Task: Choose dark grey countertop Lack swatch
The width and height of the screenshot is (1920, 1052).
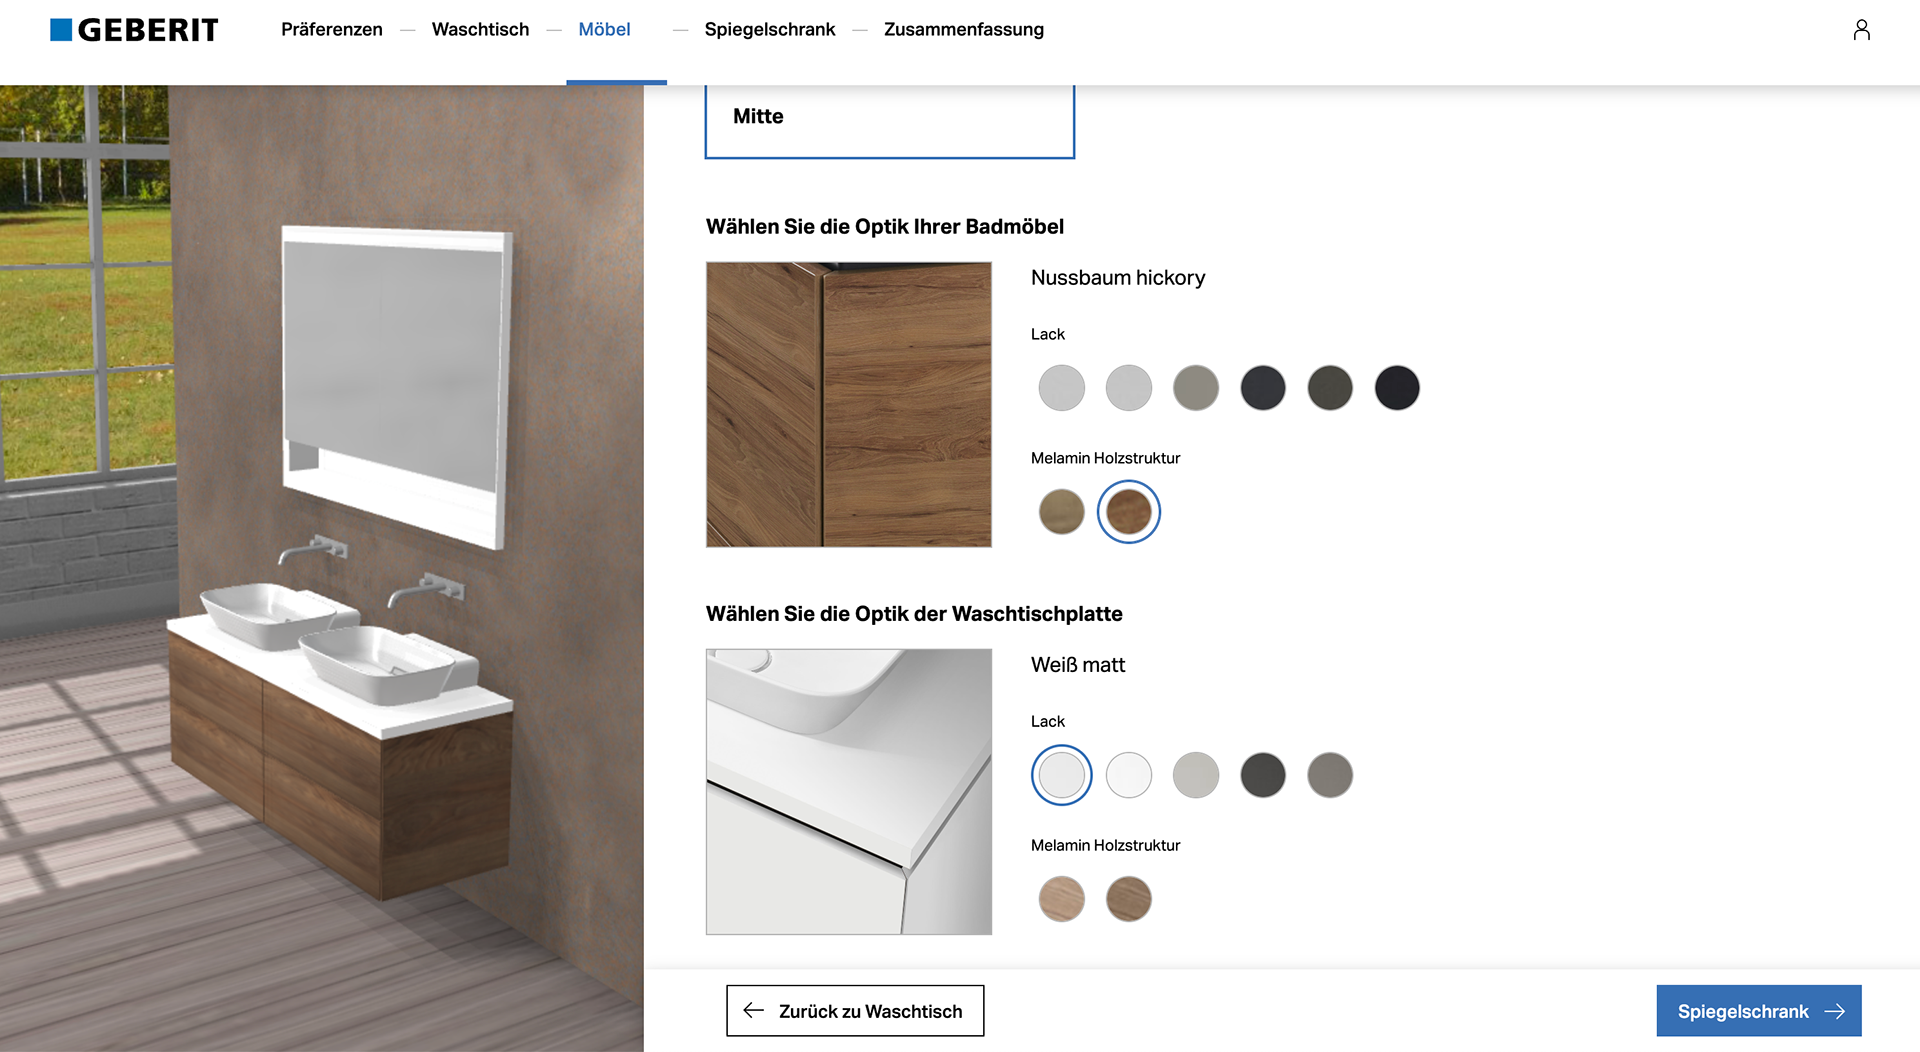Action: 1262,775
